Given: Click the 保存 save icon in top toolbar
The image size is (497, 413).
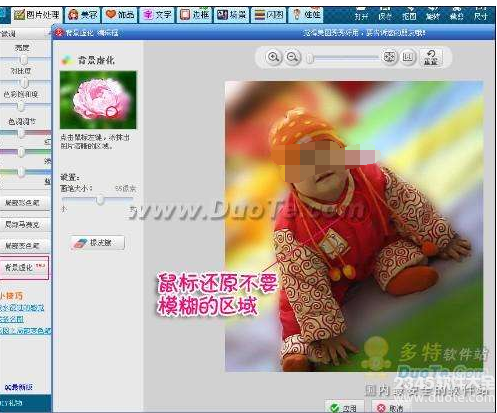Looking at the screenshot, I should [385, 13].
